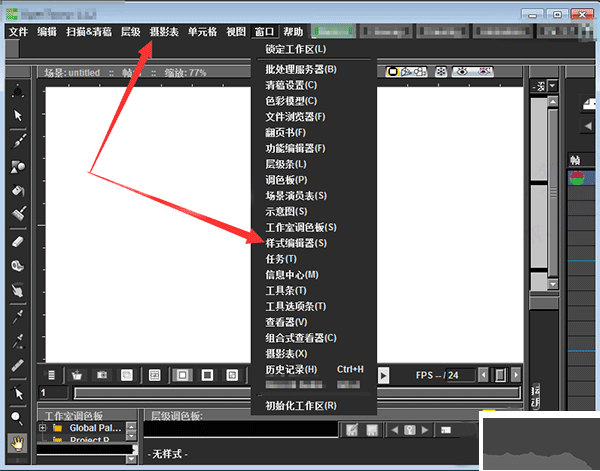
Task: Toggle the checkered background button
Action: (232, 375)
